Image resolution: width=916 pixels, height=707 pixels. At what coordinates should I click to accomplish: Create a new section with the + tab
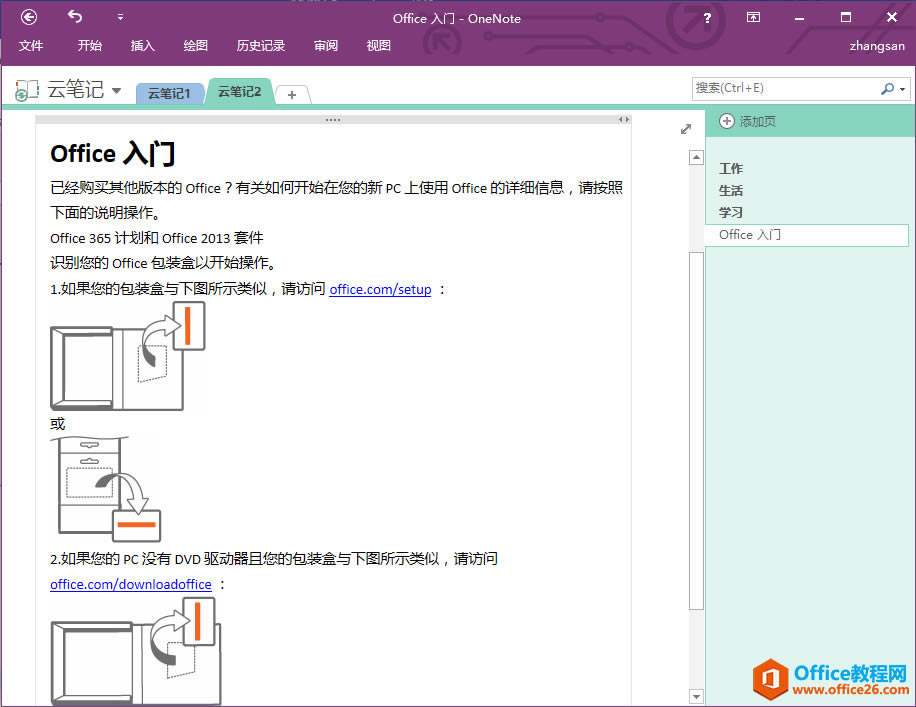click(x=292, y=93)
